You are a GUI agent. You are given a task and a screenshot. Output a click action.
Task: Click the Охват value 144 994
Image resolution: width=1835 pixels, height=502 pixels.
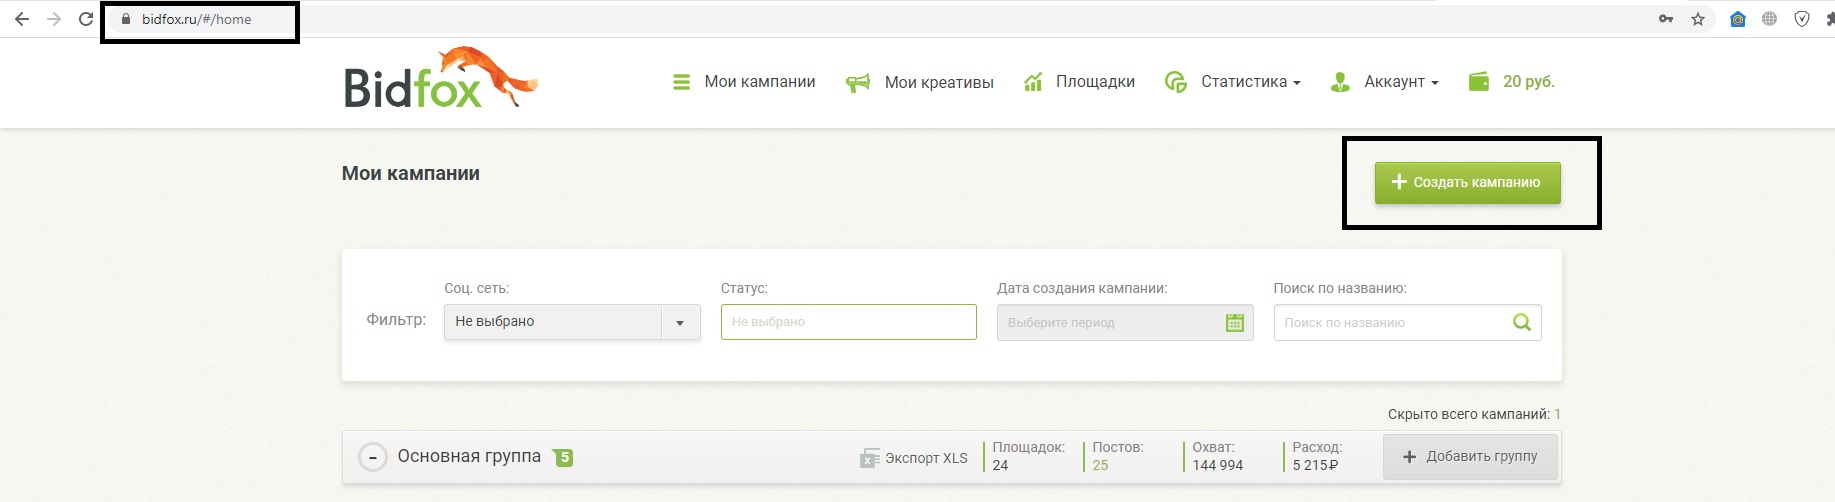click(x=1218, y=465)
